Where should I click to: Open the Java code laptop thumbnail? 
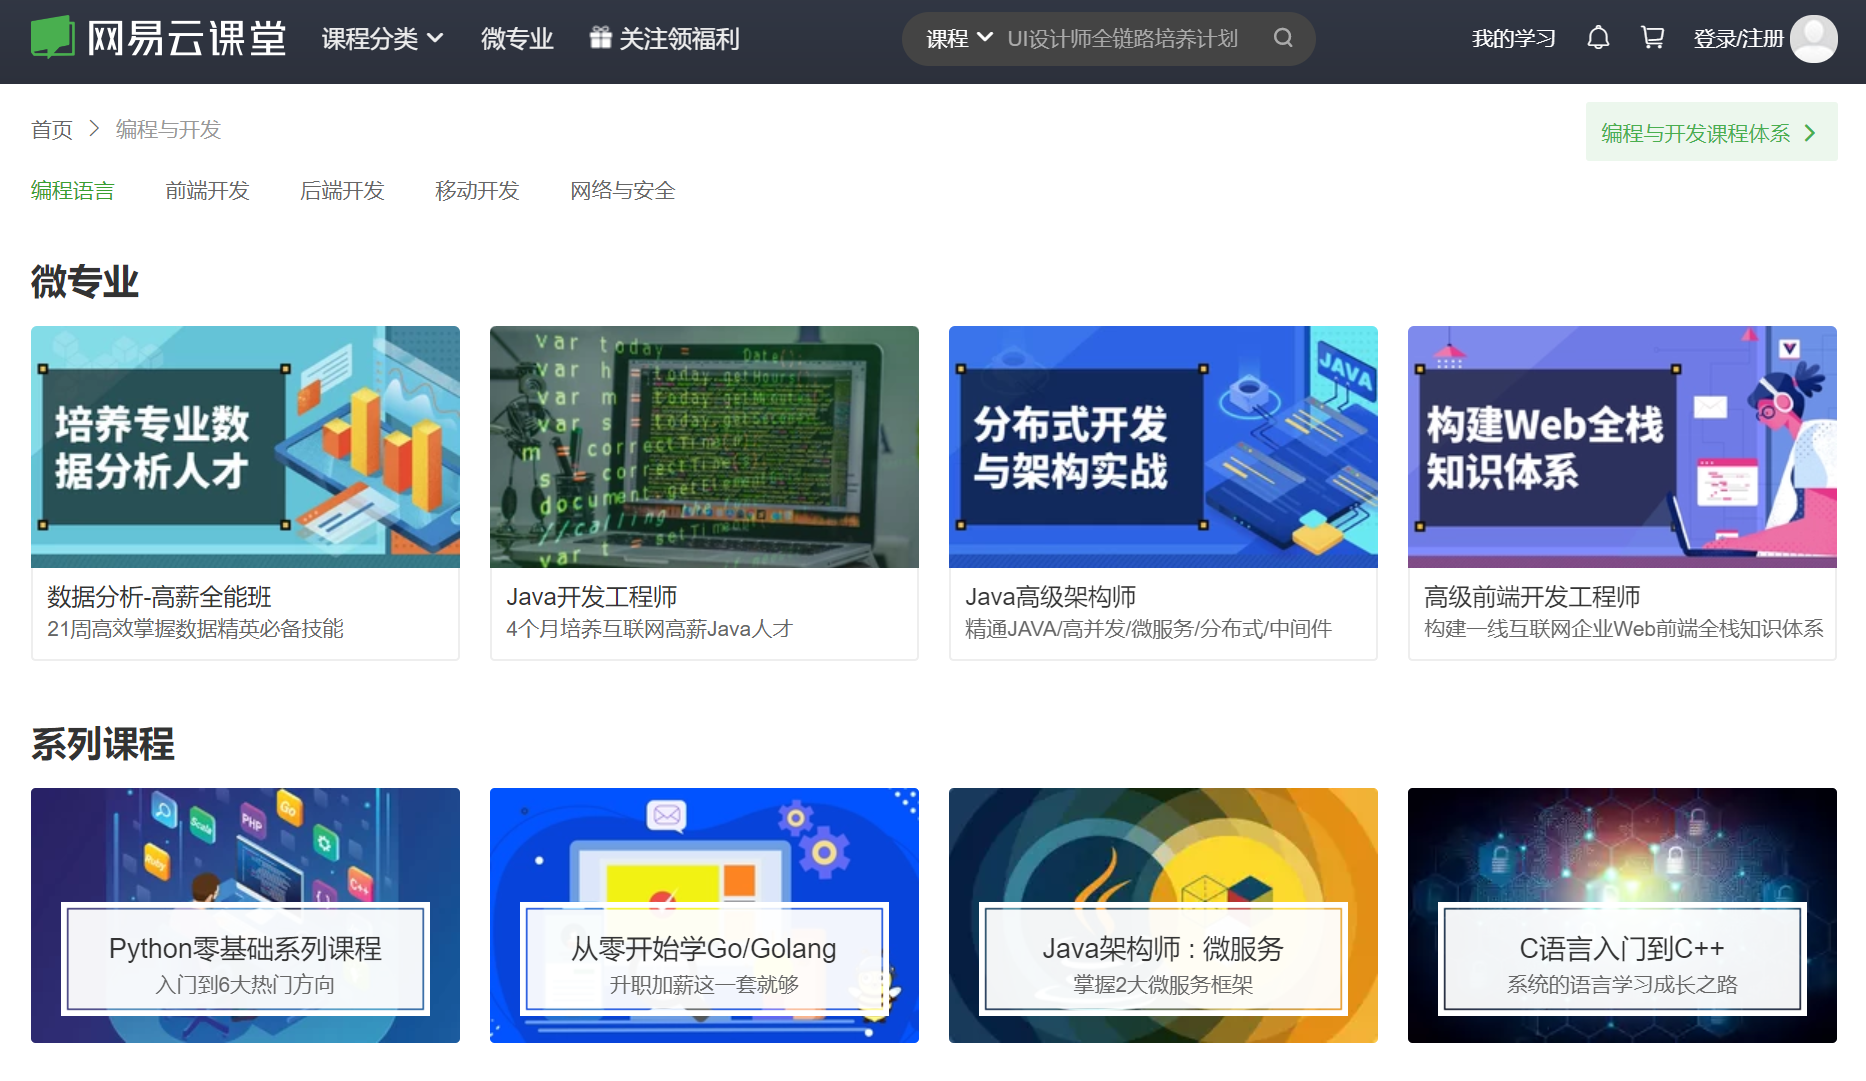pyautogui.click(x=704, y=447)
